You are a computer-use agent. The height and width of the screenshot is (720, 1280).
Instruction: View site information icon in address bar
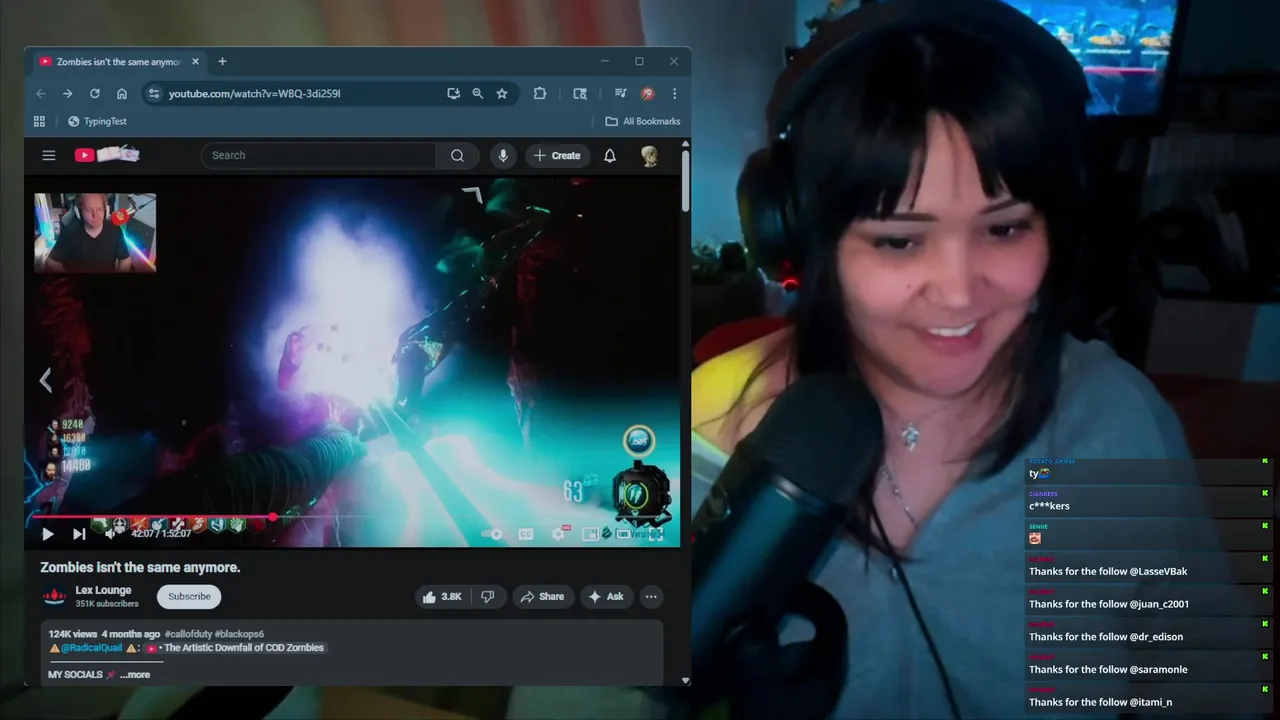(x=153, y=93)
